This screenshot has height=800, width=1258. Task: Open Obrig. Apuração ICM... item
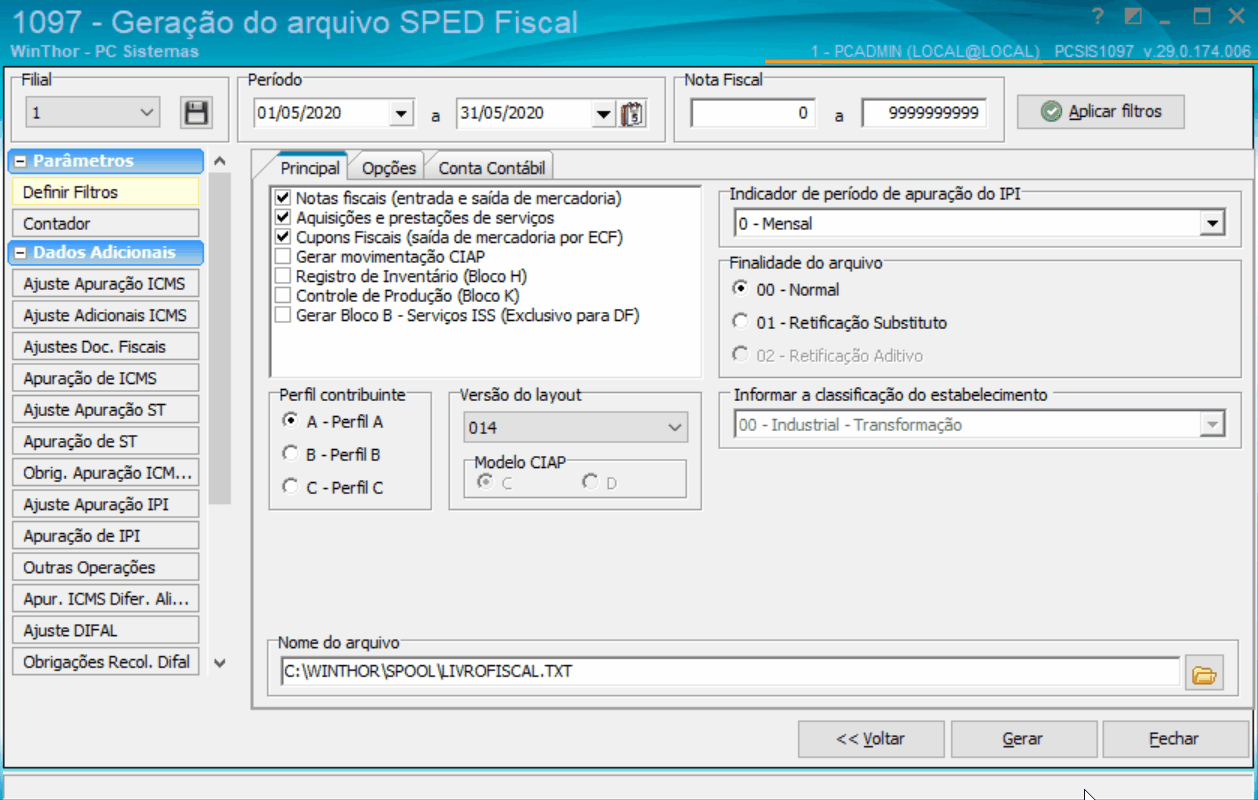[105, 473]
